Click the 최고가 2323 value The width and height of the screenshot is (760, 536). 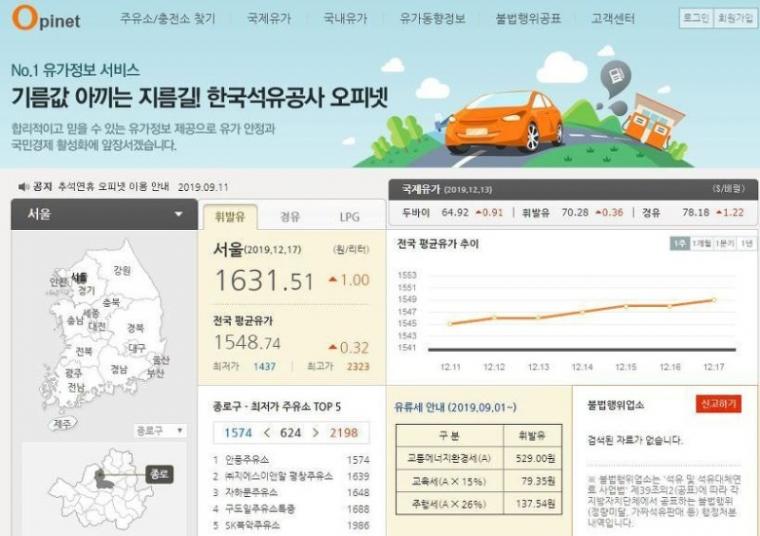[358, 366]
